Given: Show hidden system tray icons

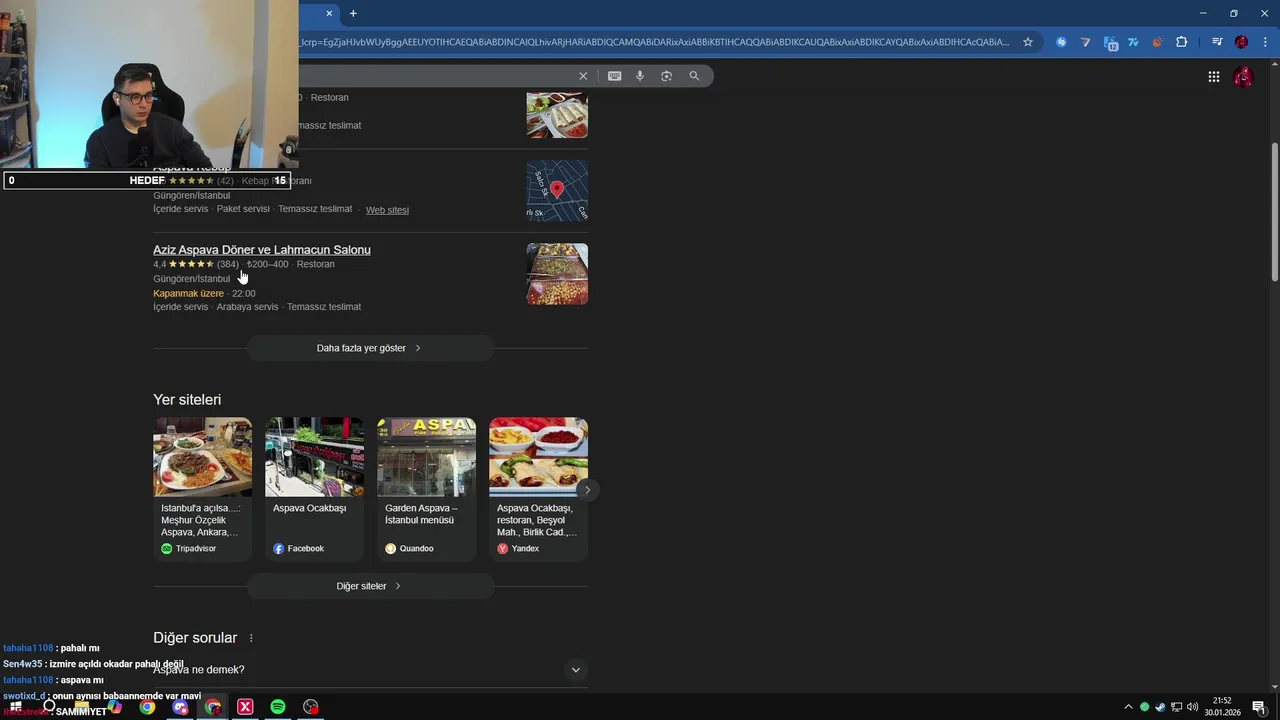Looking at the screenshot, I should pos(1128,707).
